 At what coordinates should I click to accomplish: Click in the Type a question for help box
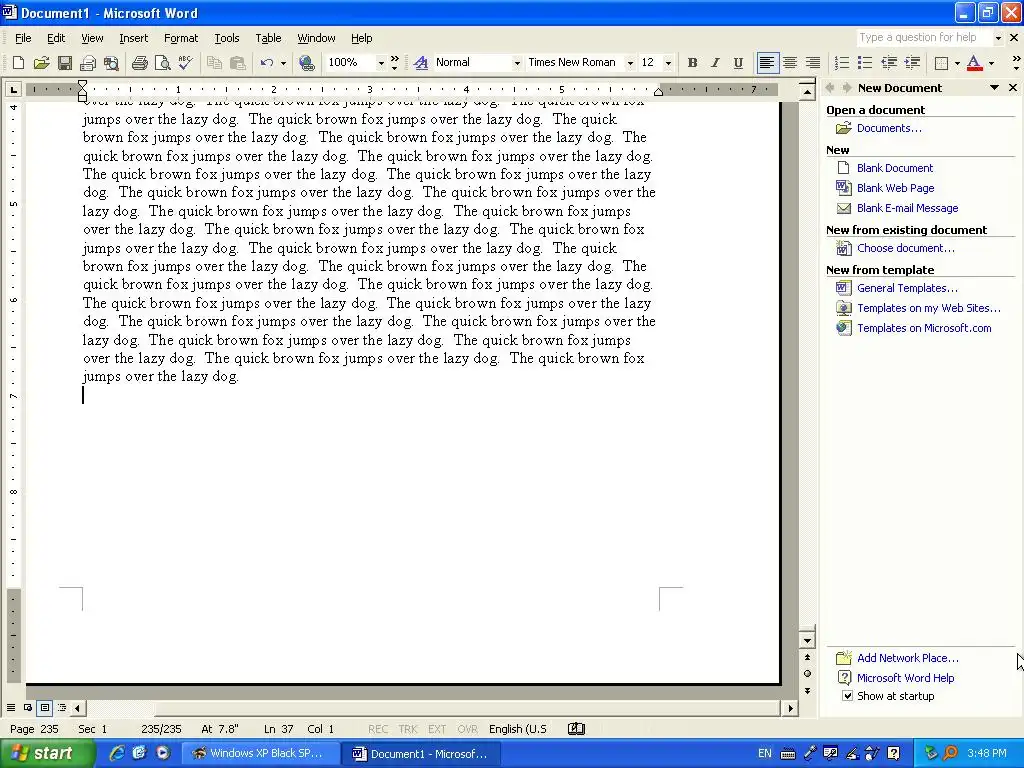(x=923, y=38)
